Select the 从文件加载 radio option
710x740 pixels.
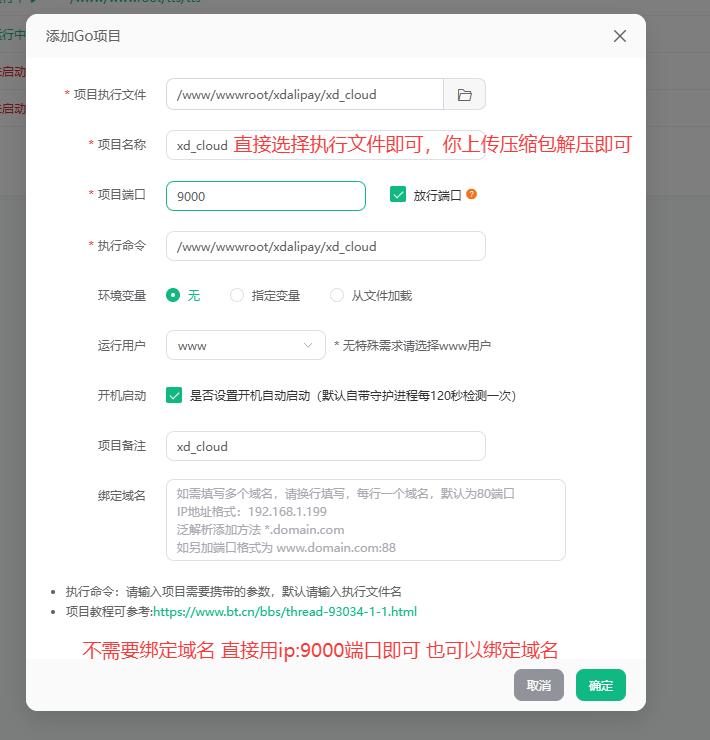point(336,295)
